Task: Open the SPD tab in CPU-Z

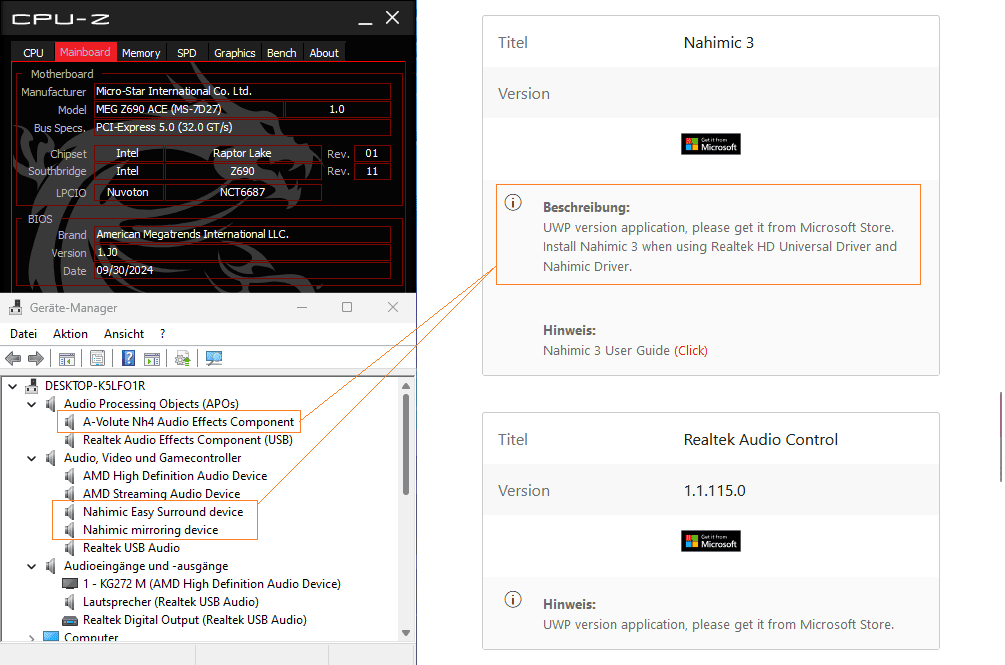Action: click(x=187, y=53)
